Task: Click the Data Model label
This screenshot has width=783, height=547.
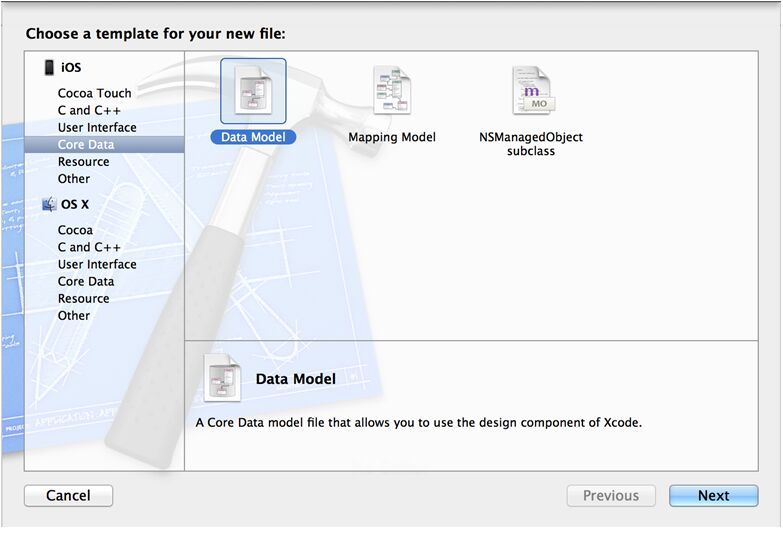Action: pyautogui.click(x=253, y=137)
